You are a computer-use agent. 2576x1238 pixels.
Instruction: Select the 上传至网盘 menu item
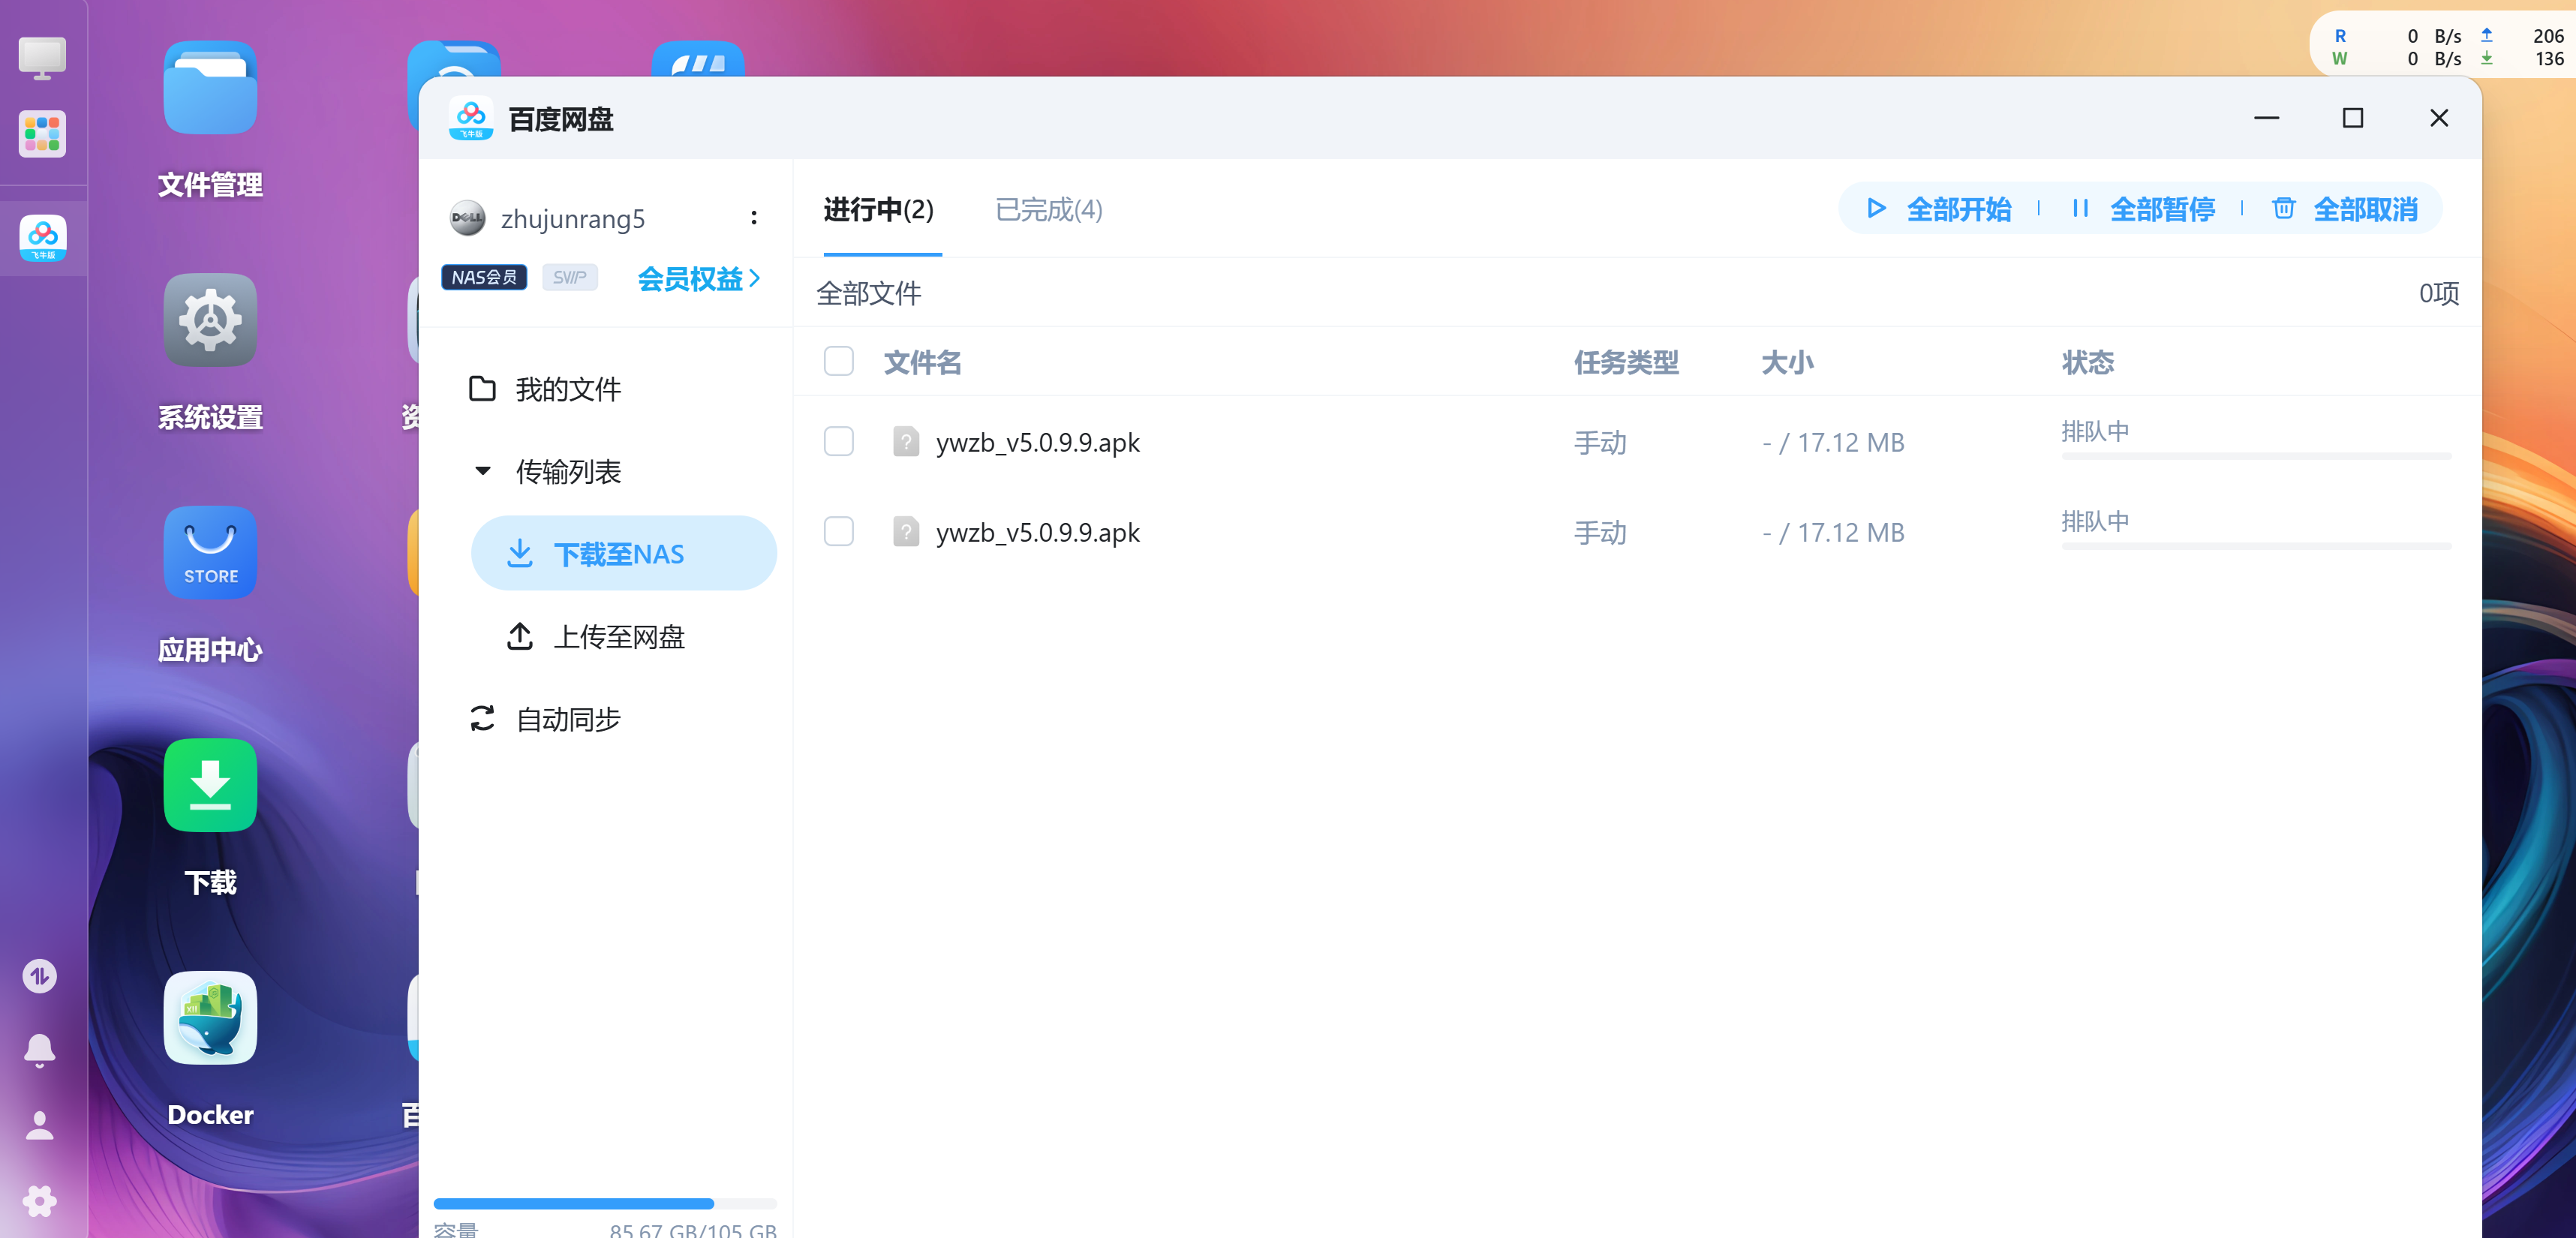tap(618, 636)
